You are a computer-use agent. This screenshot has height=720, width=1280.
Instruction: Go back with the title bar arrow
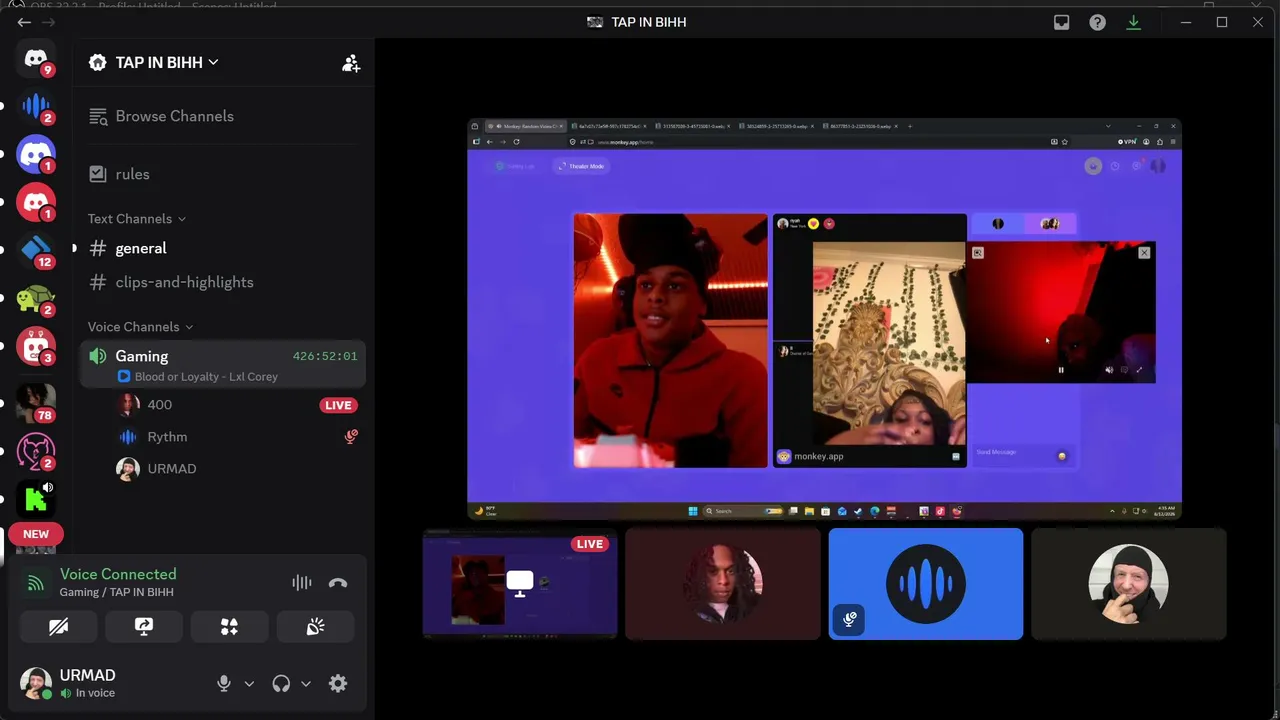pos(24,22)
